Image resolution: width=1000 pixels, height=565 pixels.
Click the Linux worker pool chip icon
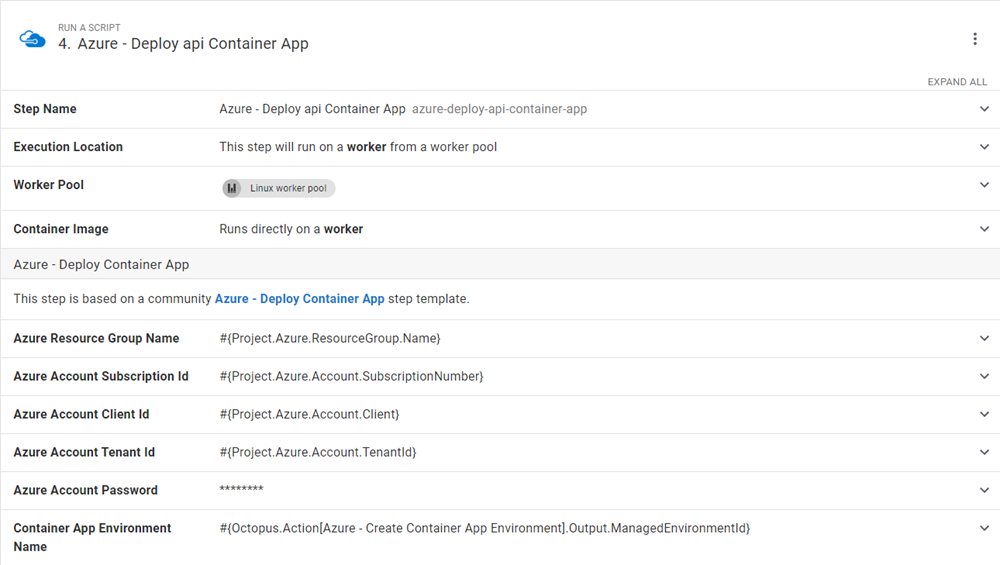(232, 188)
